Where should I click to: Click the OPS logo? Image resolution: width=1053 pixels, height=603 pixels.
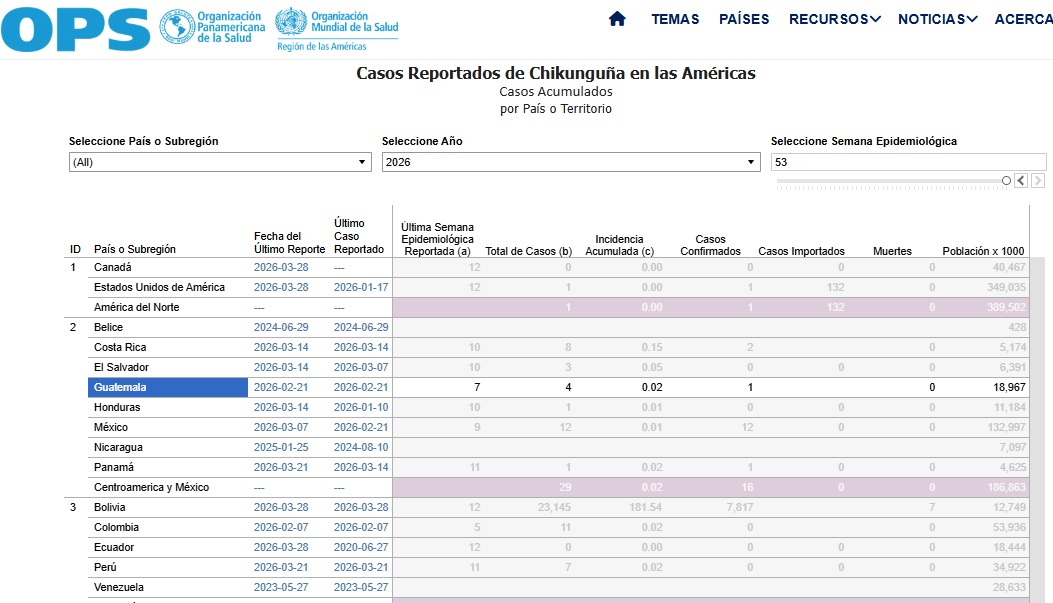pyautogui.click(x=76, y=29)
